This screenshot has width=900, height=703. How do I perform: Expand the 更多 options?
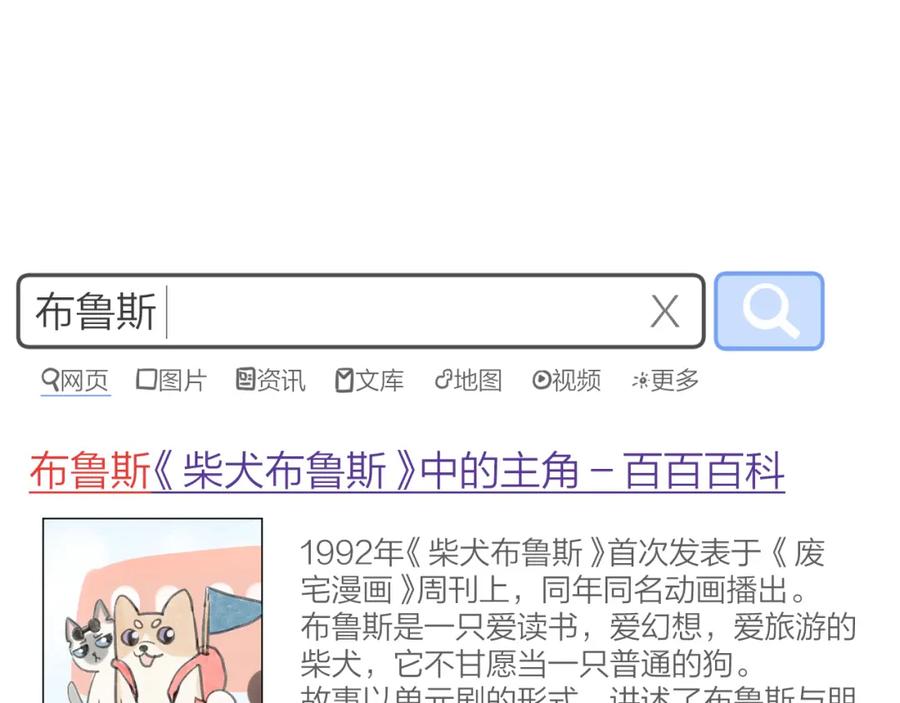click(x=665, y=380)
